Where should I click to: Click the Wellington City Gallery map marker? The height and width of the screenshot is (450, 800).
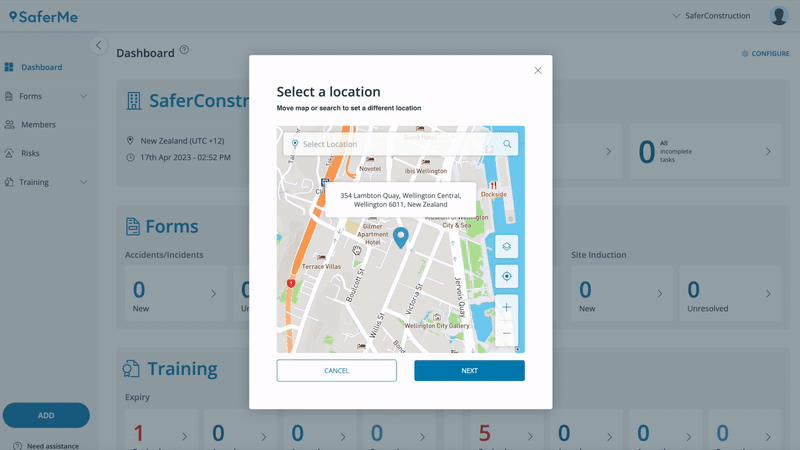[437, 317]
